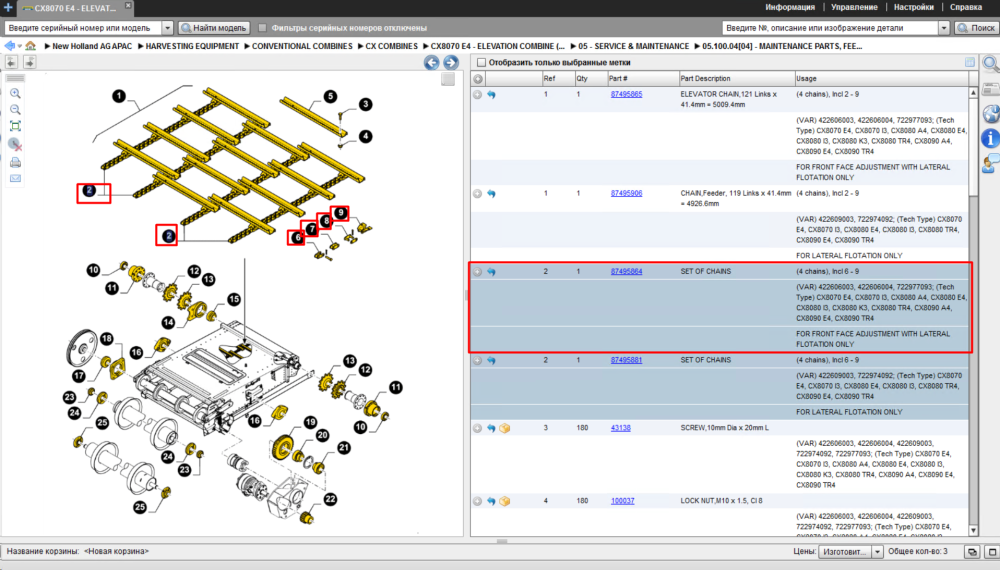Click the Найти модель button
This screenshot has height=570, width=1000.
(x=214, y=28)
